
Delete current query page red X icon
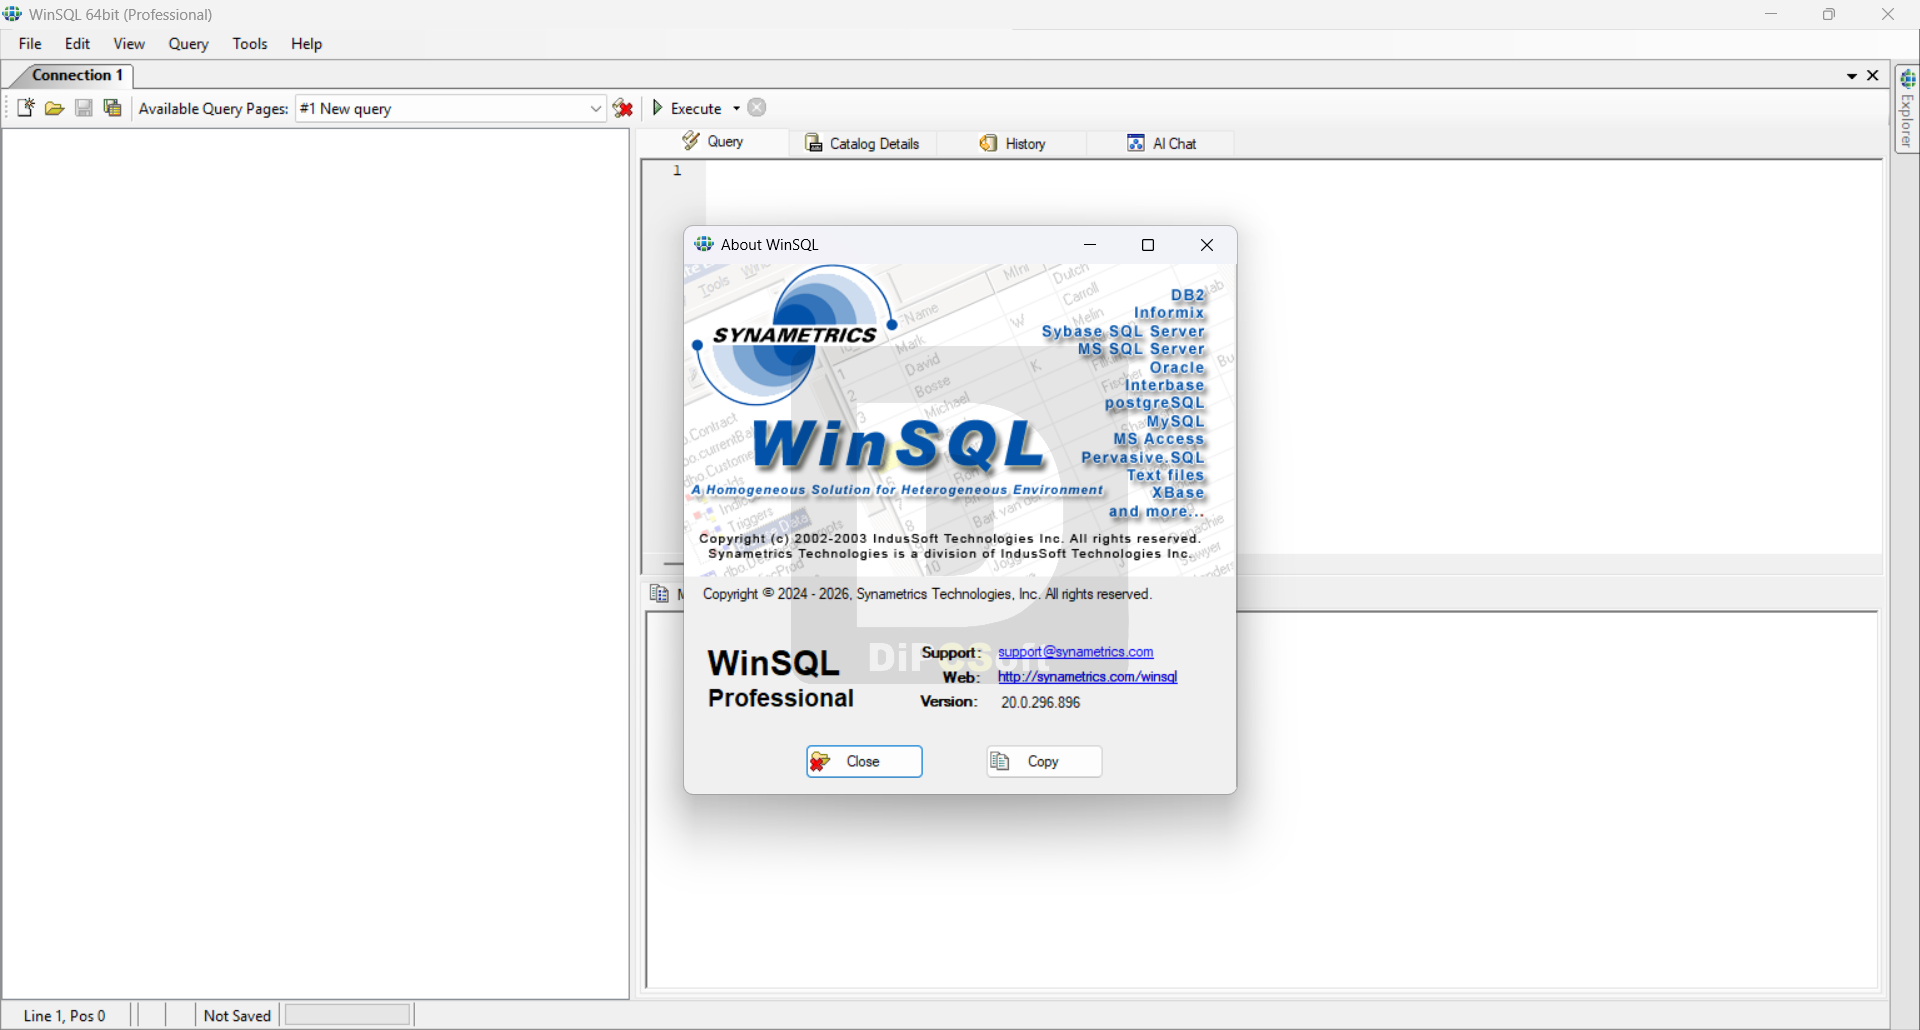[624, 108]
